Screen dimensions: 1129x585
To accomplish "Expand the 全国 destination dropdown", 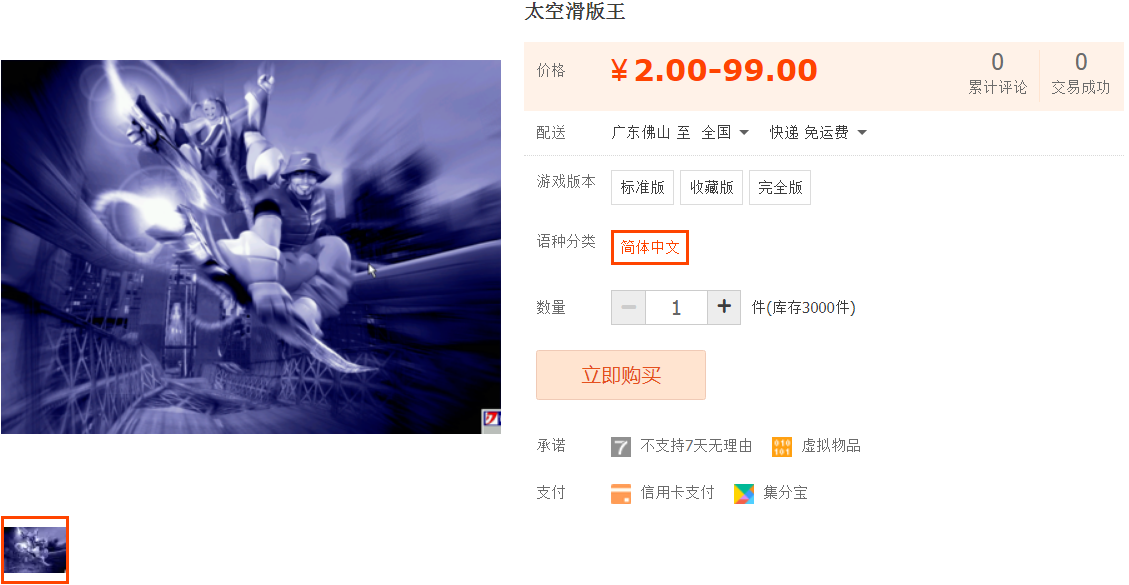I will pos(725,133).
